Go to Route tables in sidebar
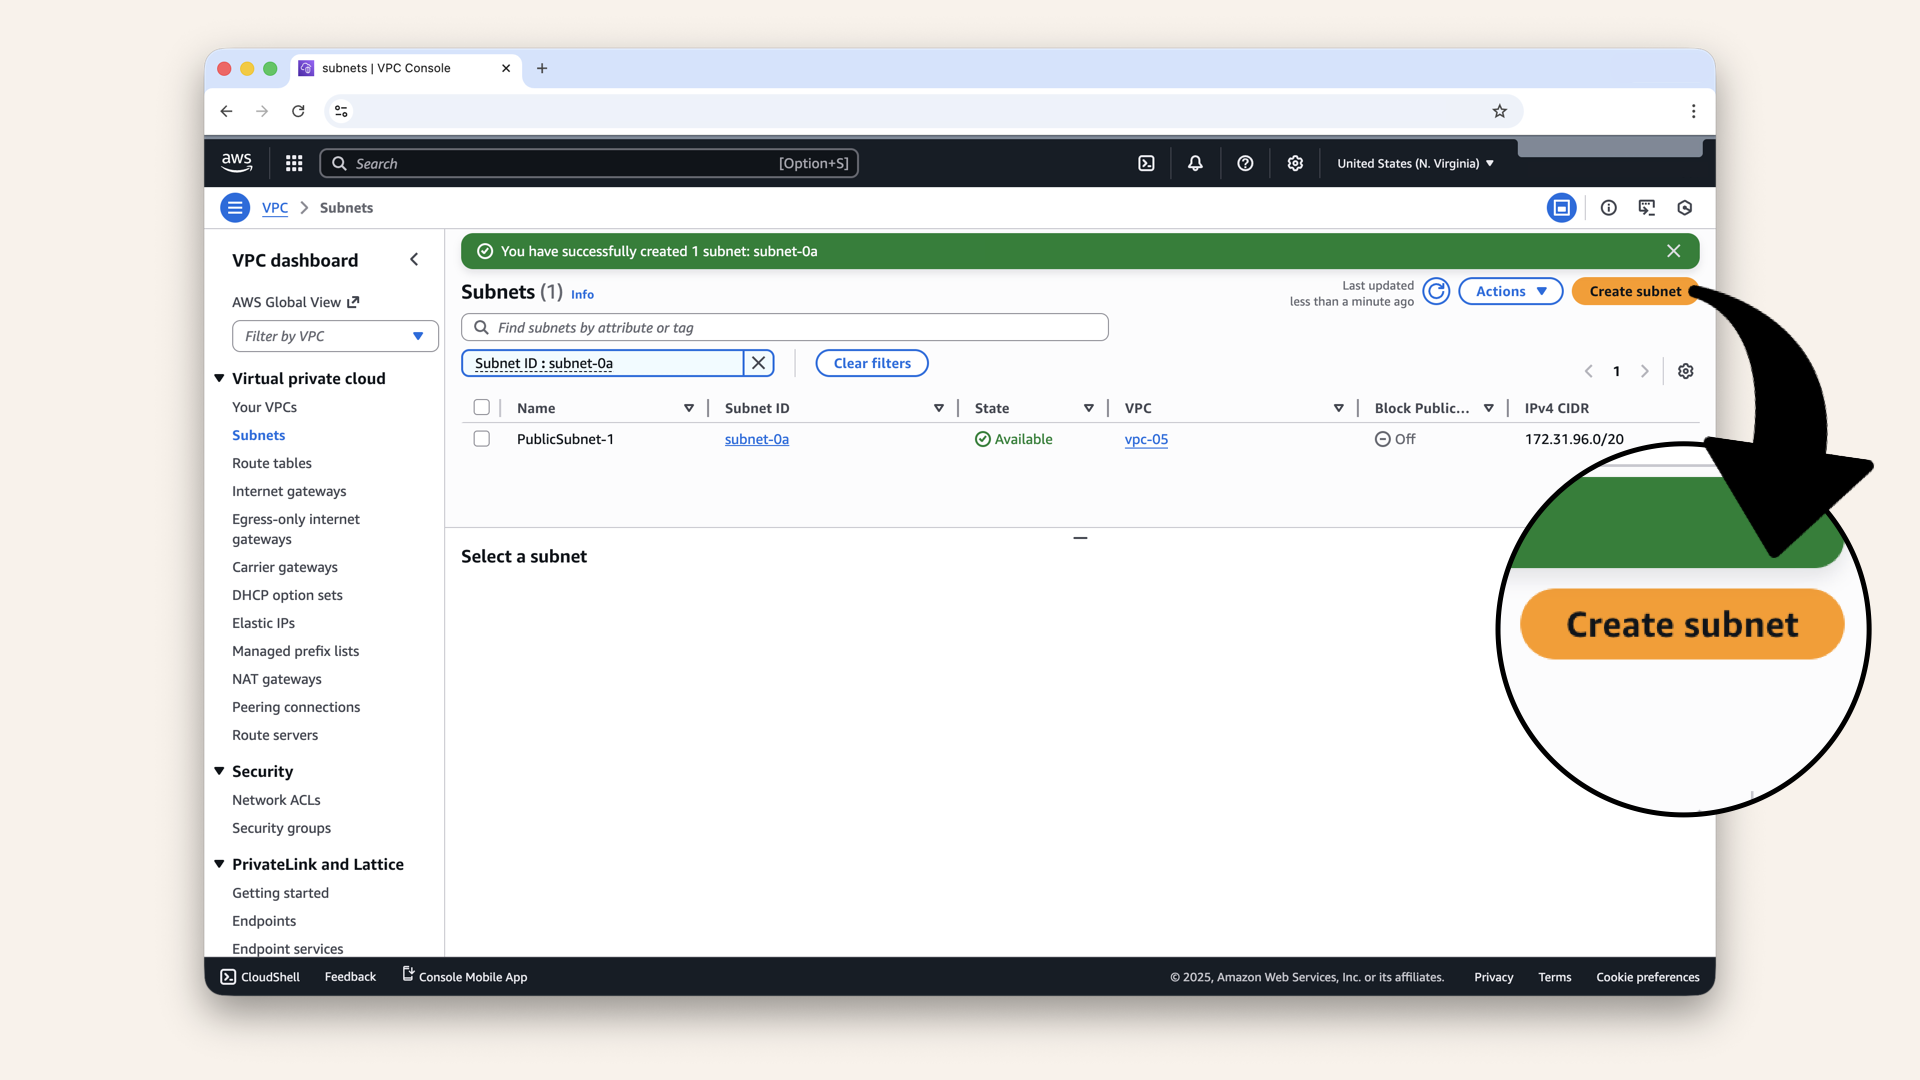This screenshot has width=1920, height=1080. coord(272,463)
